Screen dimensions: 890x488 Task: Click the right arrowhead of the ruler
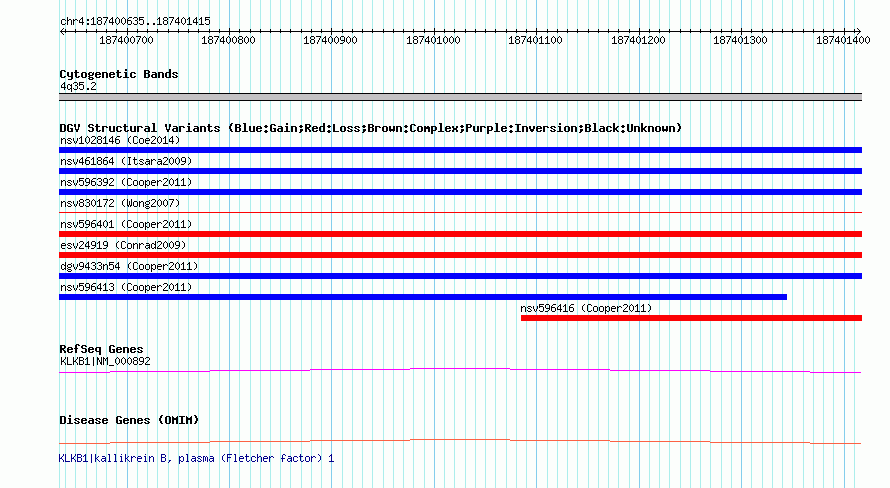point(859,32)
